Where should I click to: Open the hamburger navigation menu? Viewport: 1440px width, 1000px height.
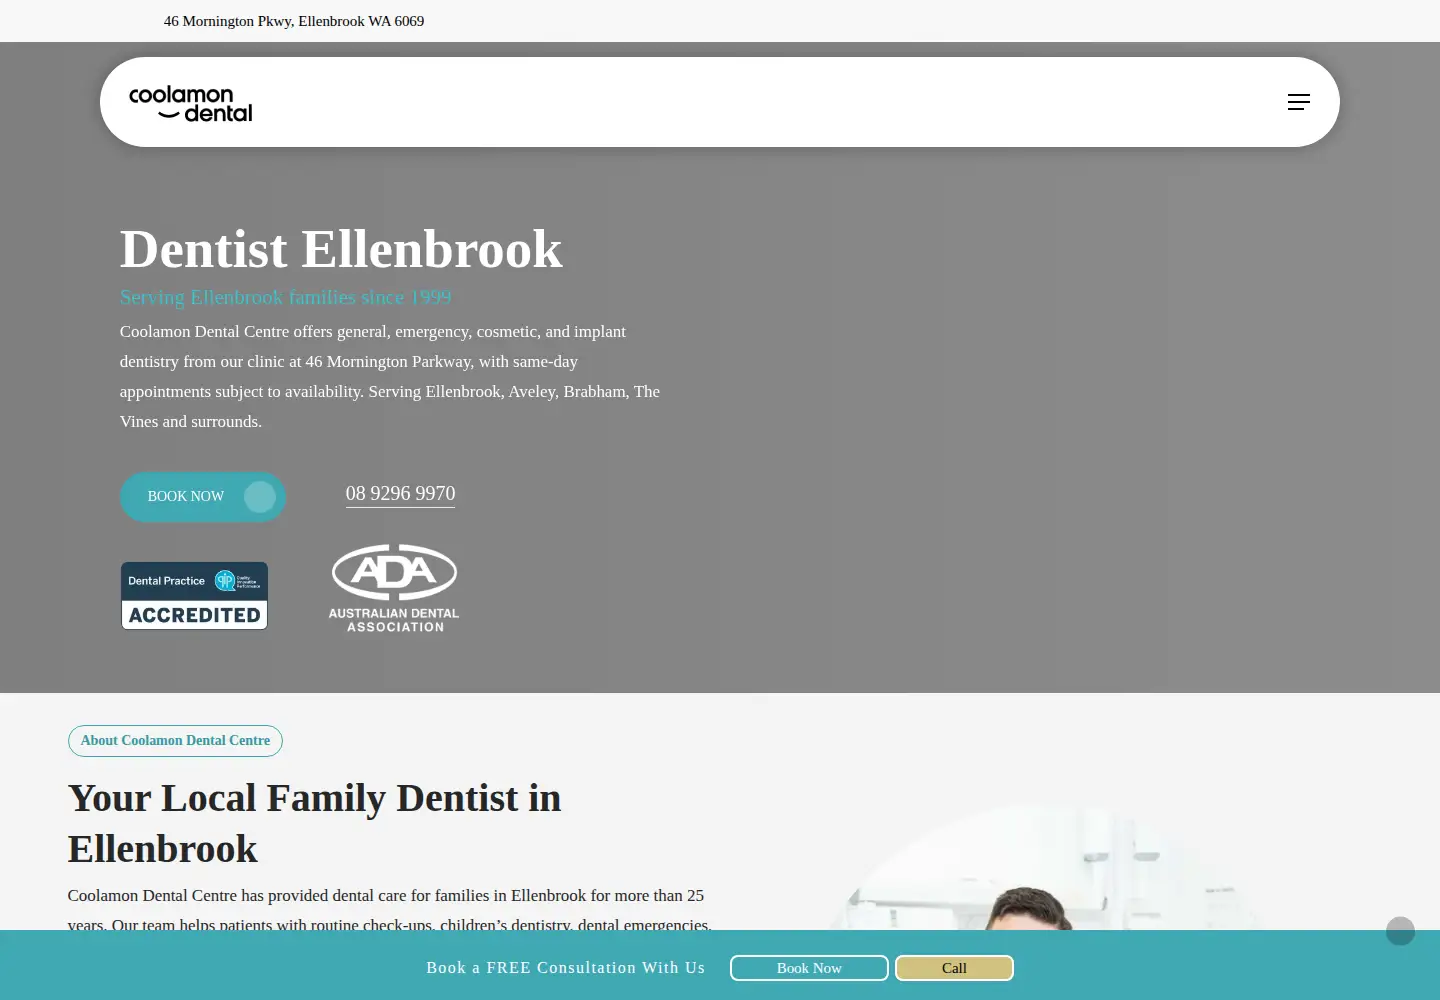[x=1298, y=102]
